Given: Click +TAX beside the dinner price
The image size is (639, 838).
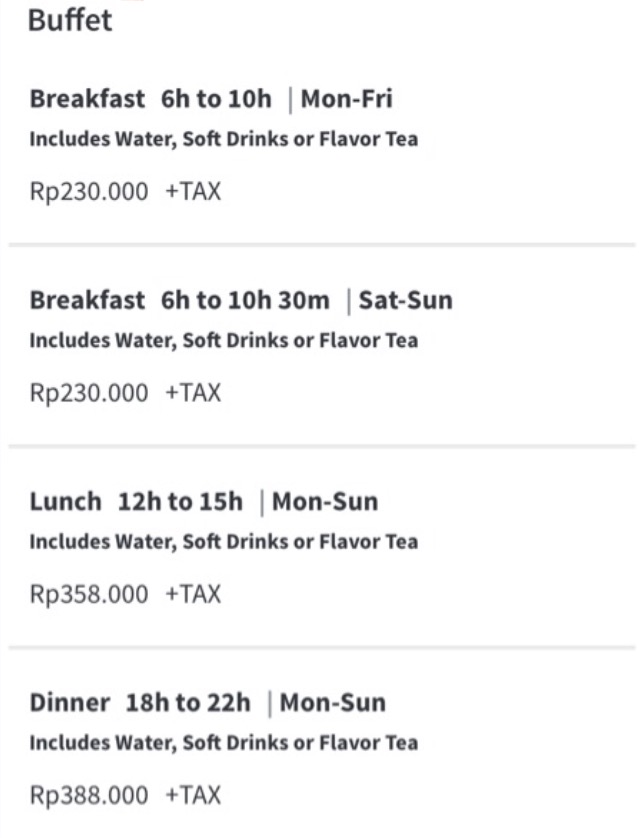Looking at the screenshot, I should coord(193,796).
